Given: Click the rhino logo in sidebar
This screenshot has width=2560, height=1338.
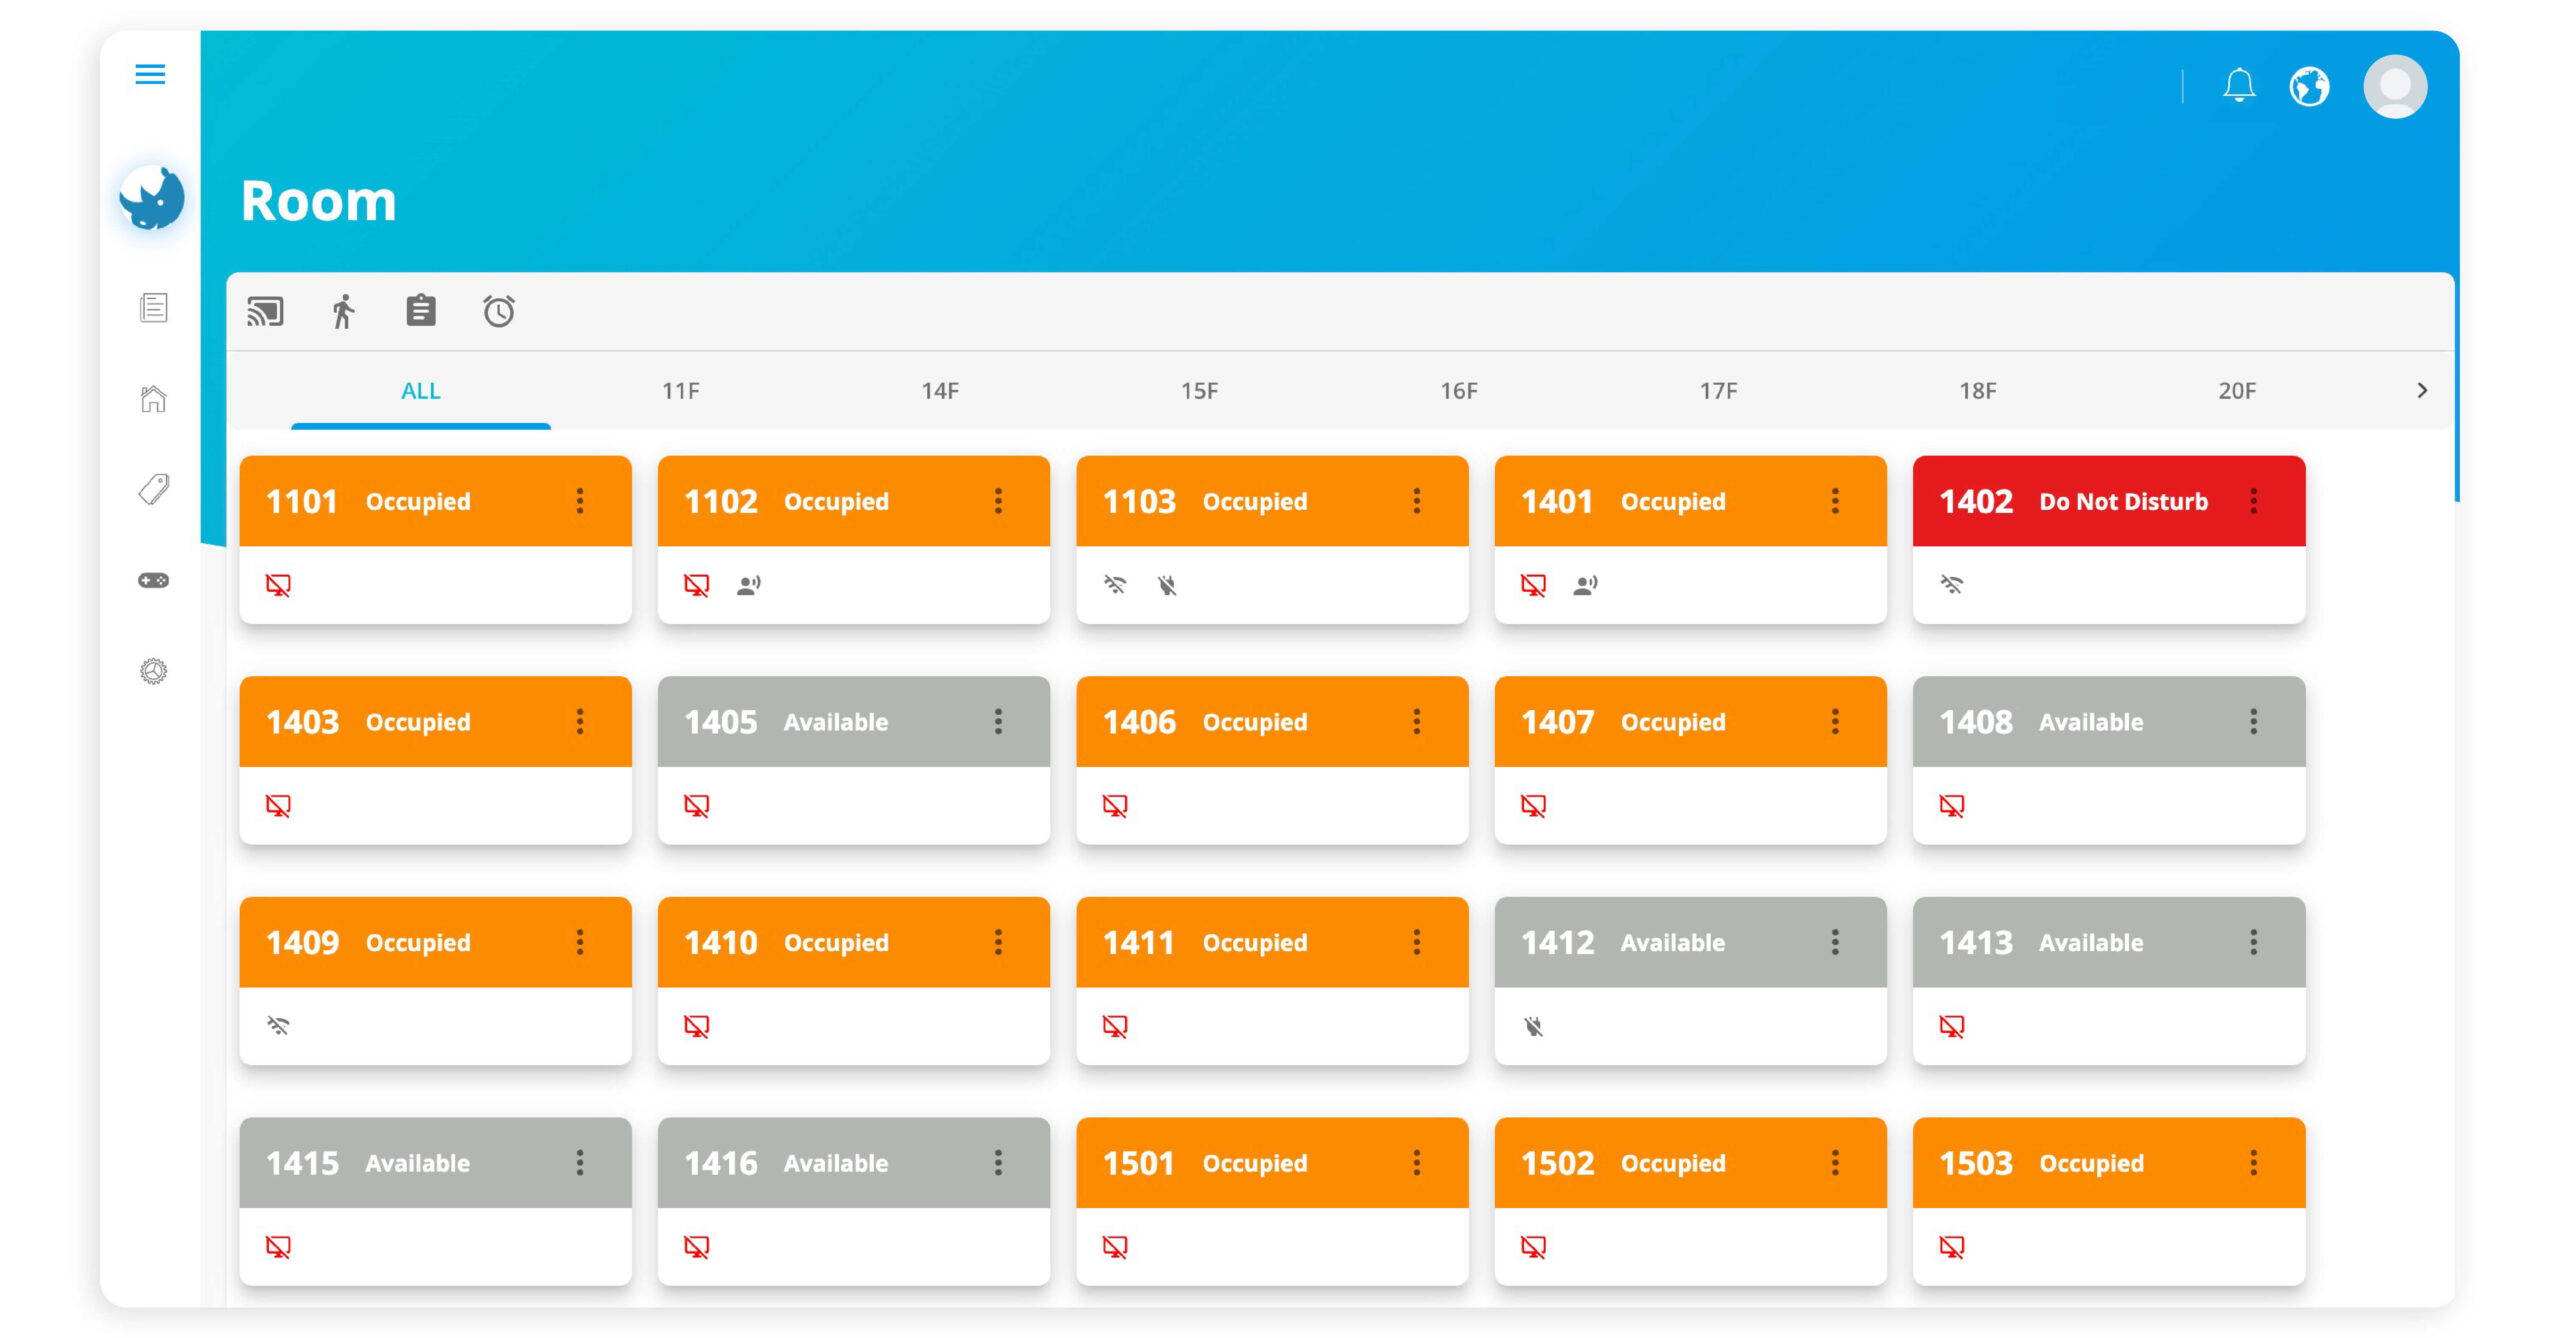Looking at the screenshot, I should pos(152,198).
